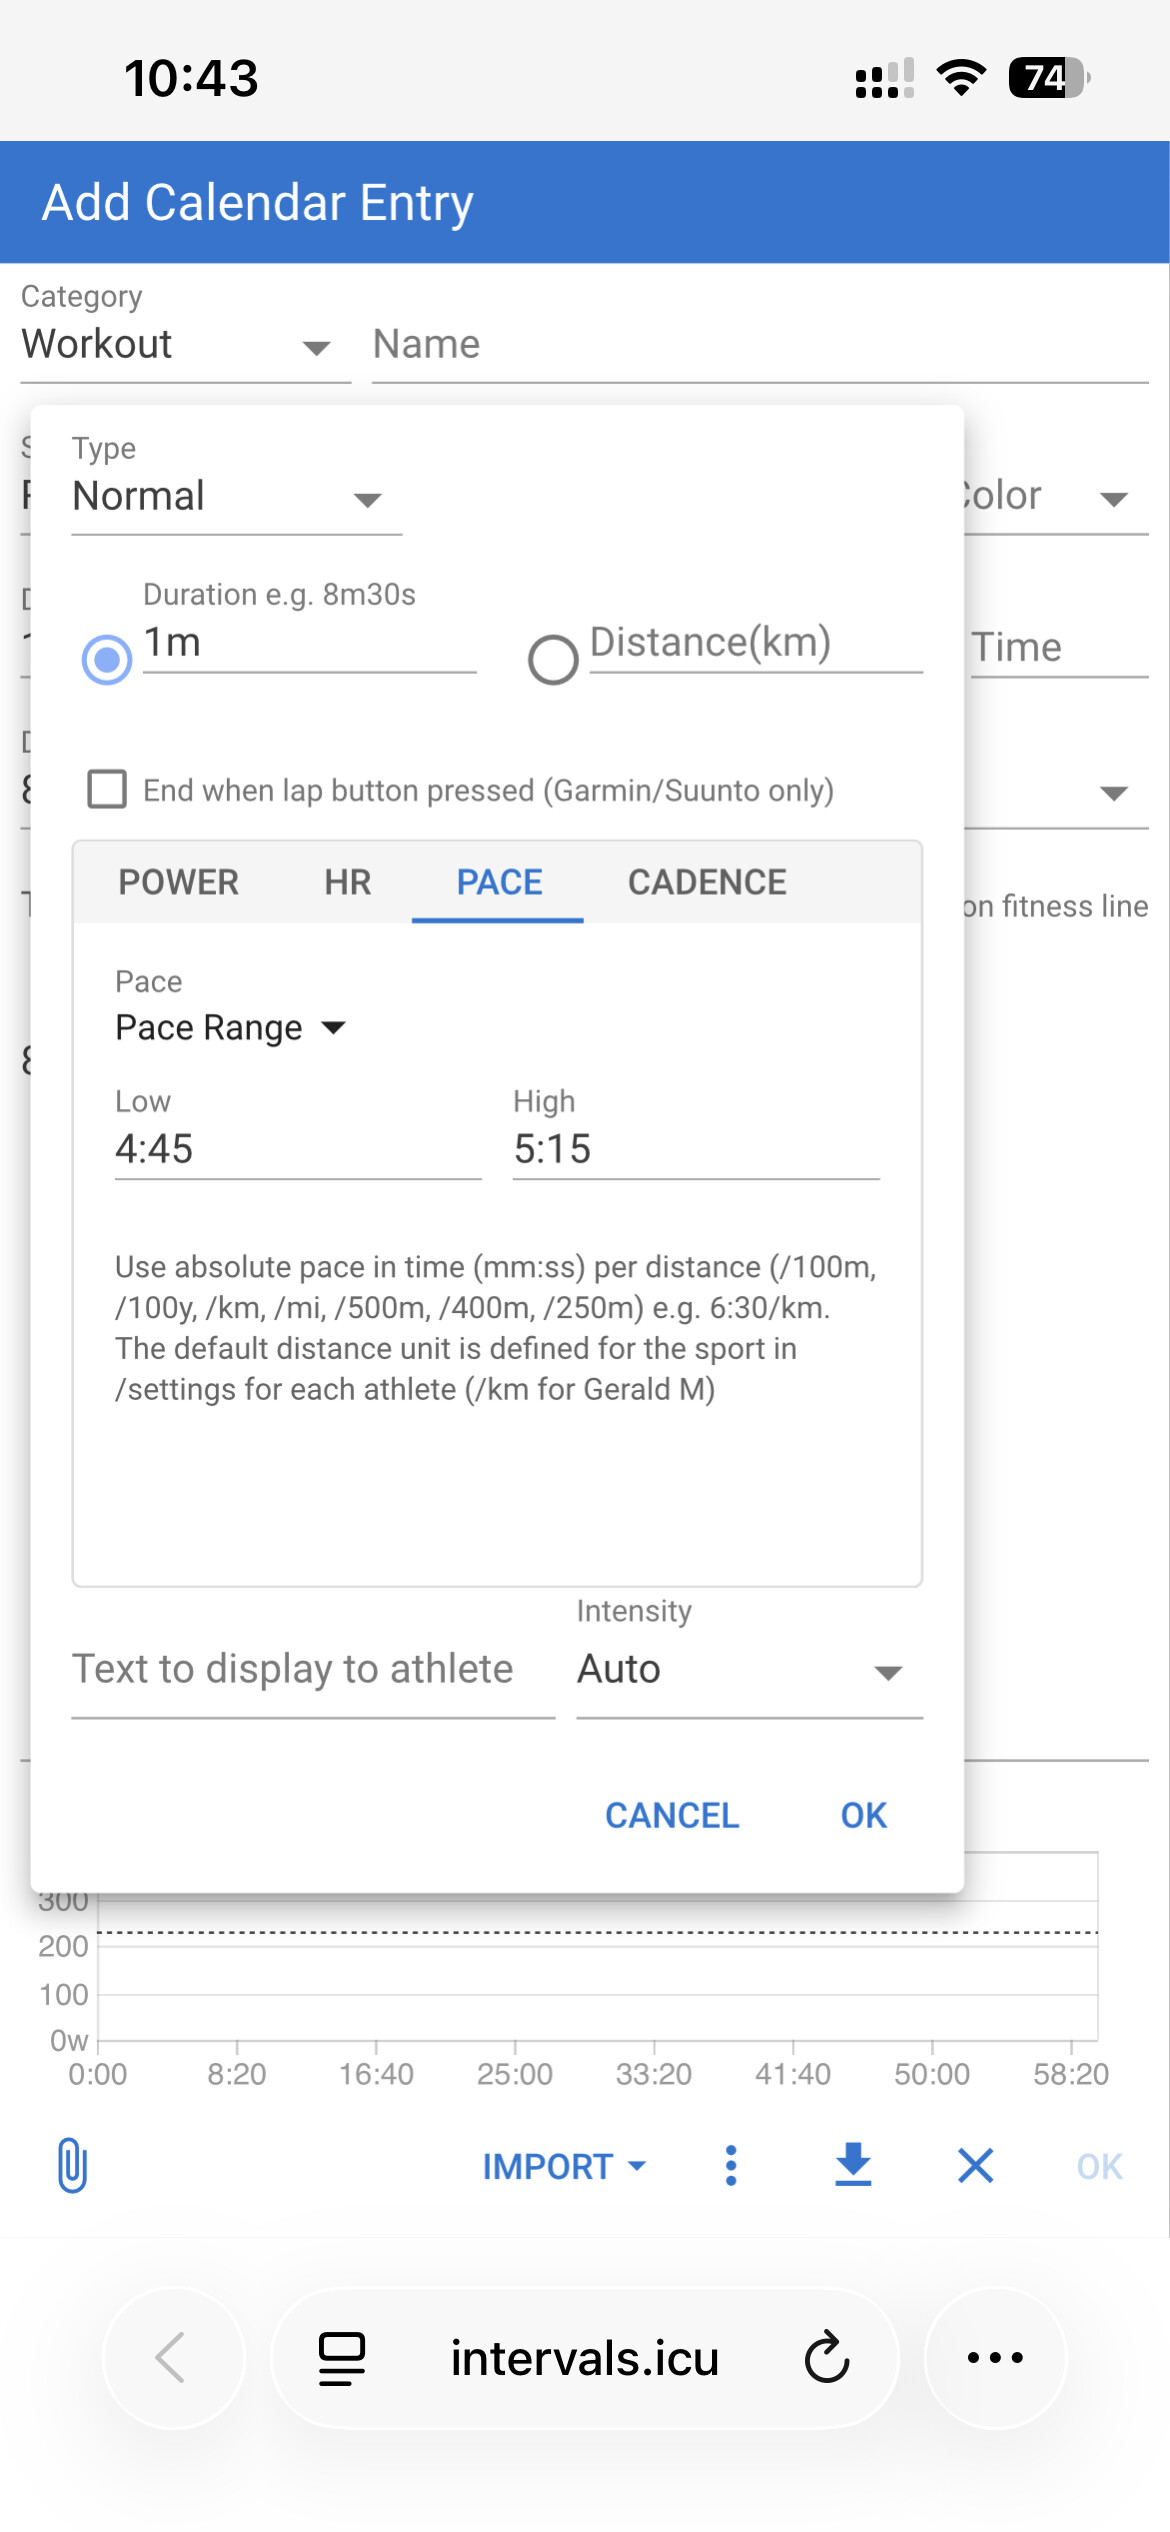Open the Intensity dropdown set to Auto
Viewport: 1170px width, 2532px height.
click(748, 1670)
